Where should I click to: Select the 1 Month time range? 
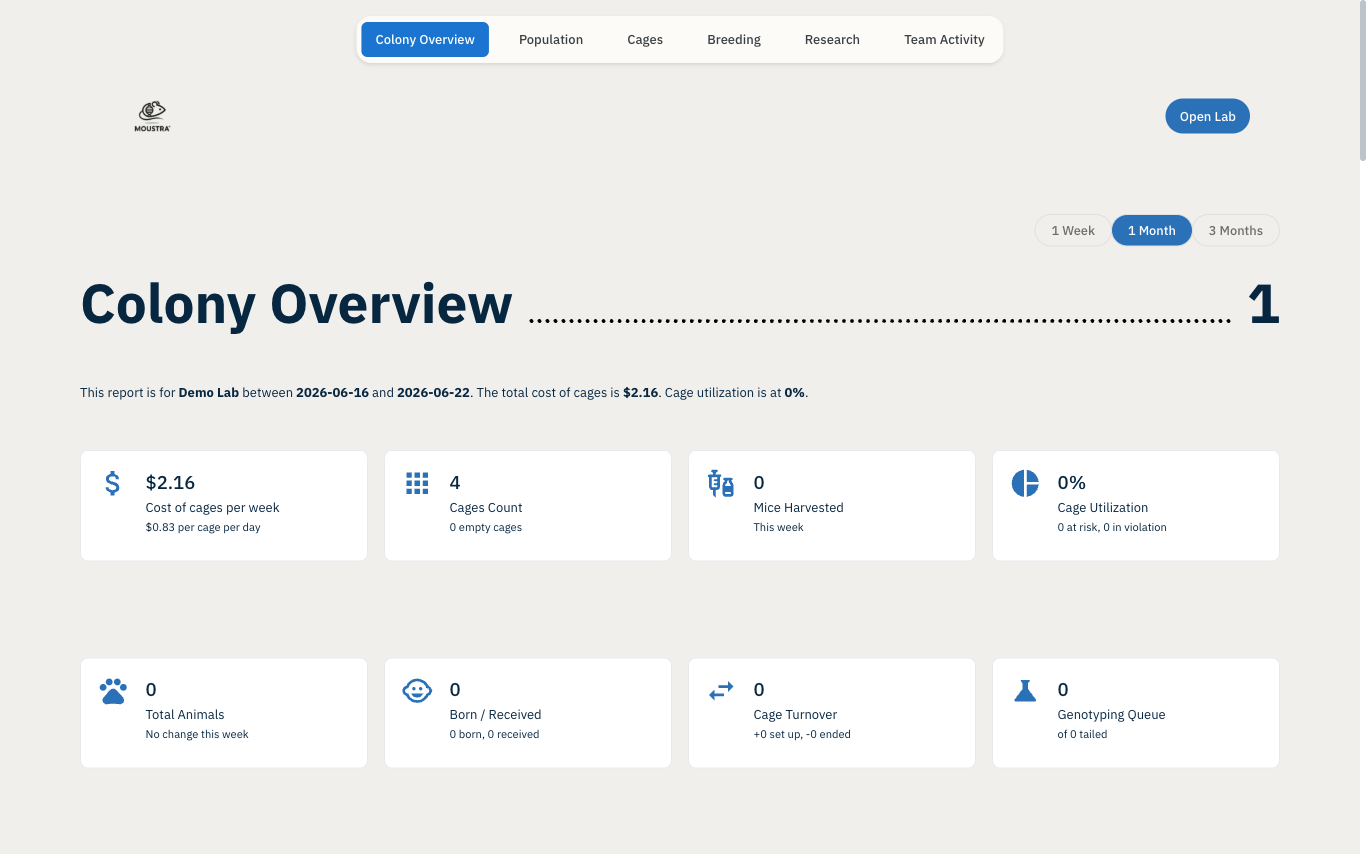point(1152,230)
